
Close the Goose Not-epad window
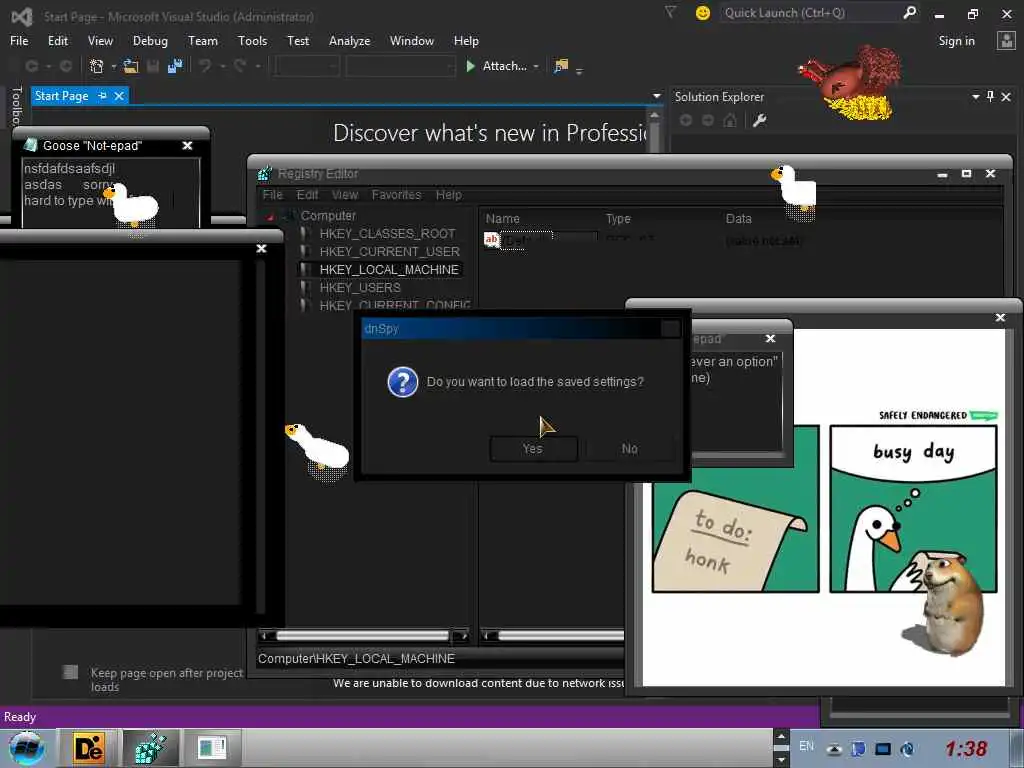tap(187, 146)
